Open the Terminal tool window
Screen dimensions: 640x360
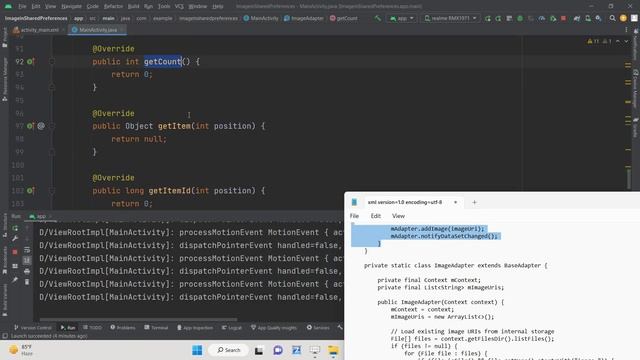tap(156, 327)
